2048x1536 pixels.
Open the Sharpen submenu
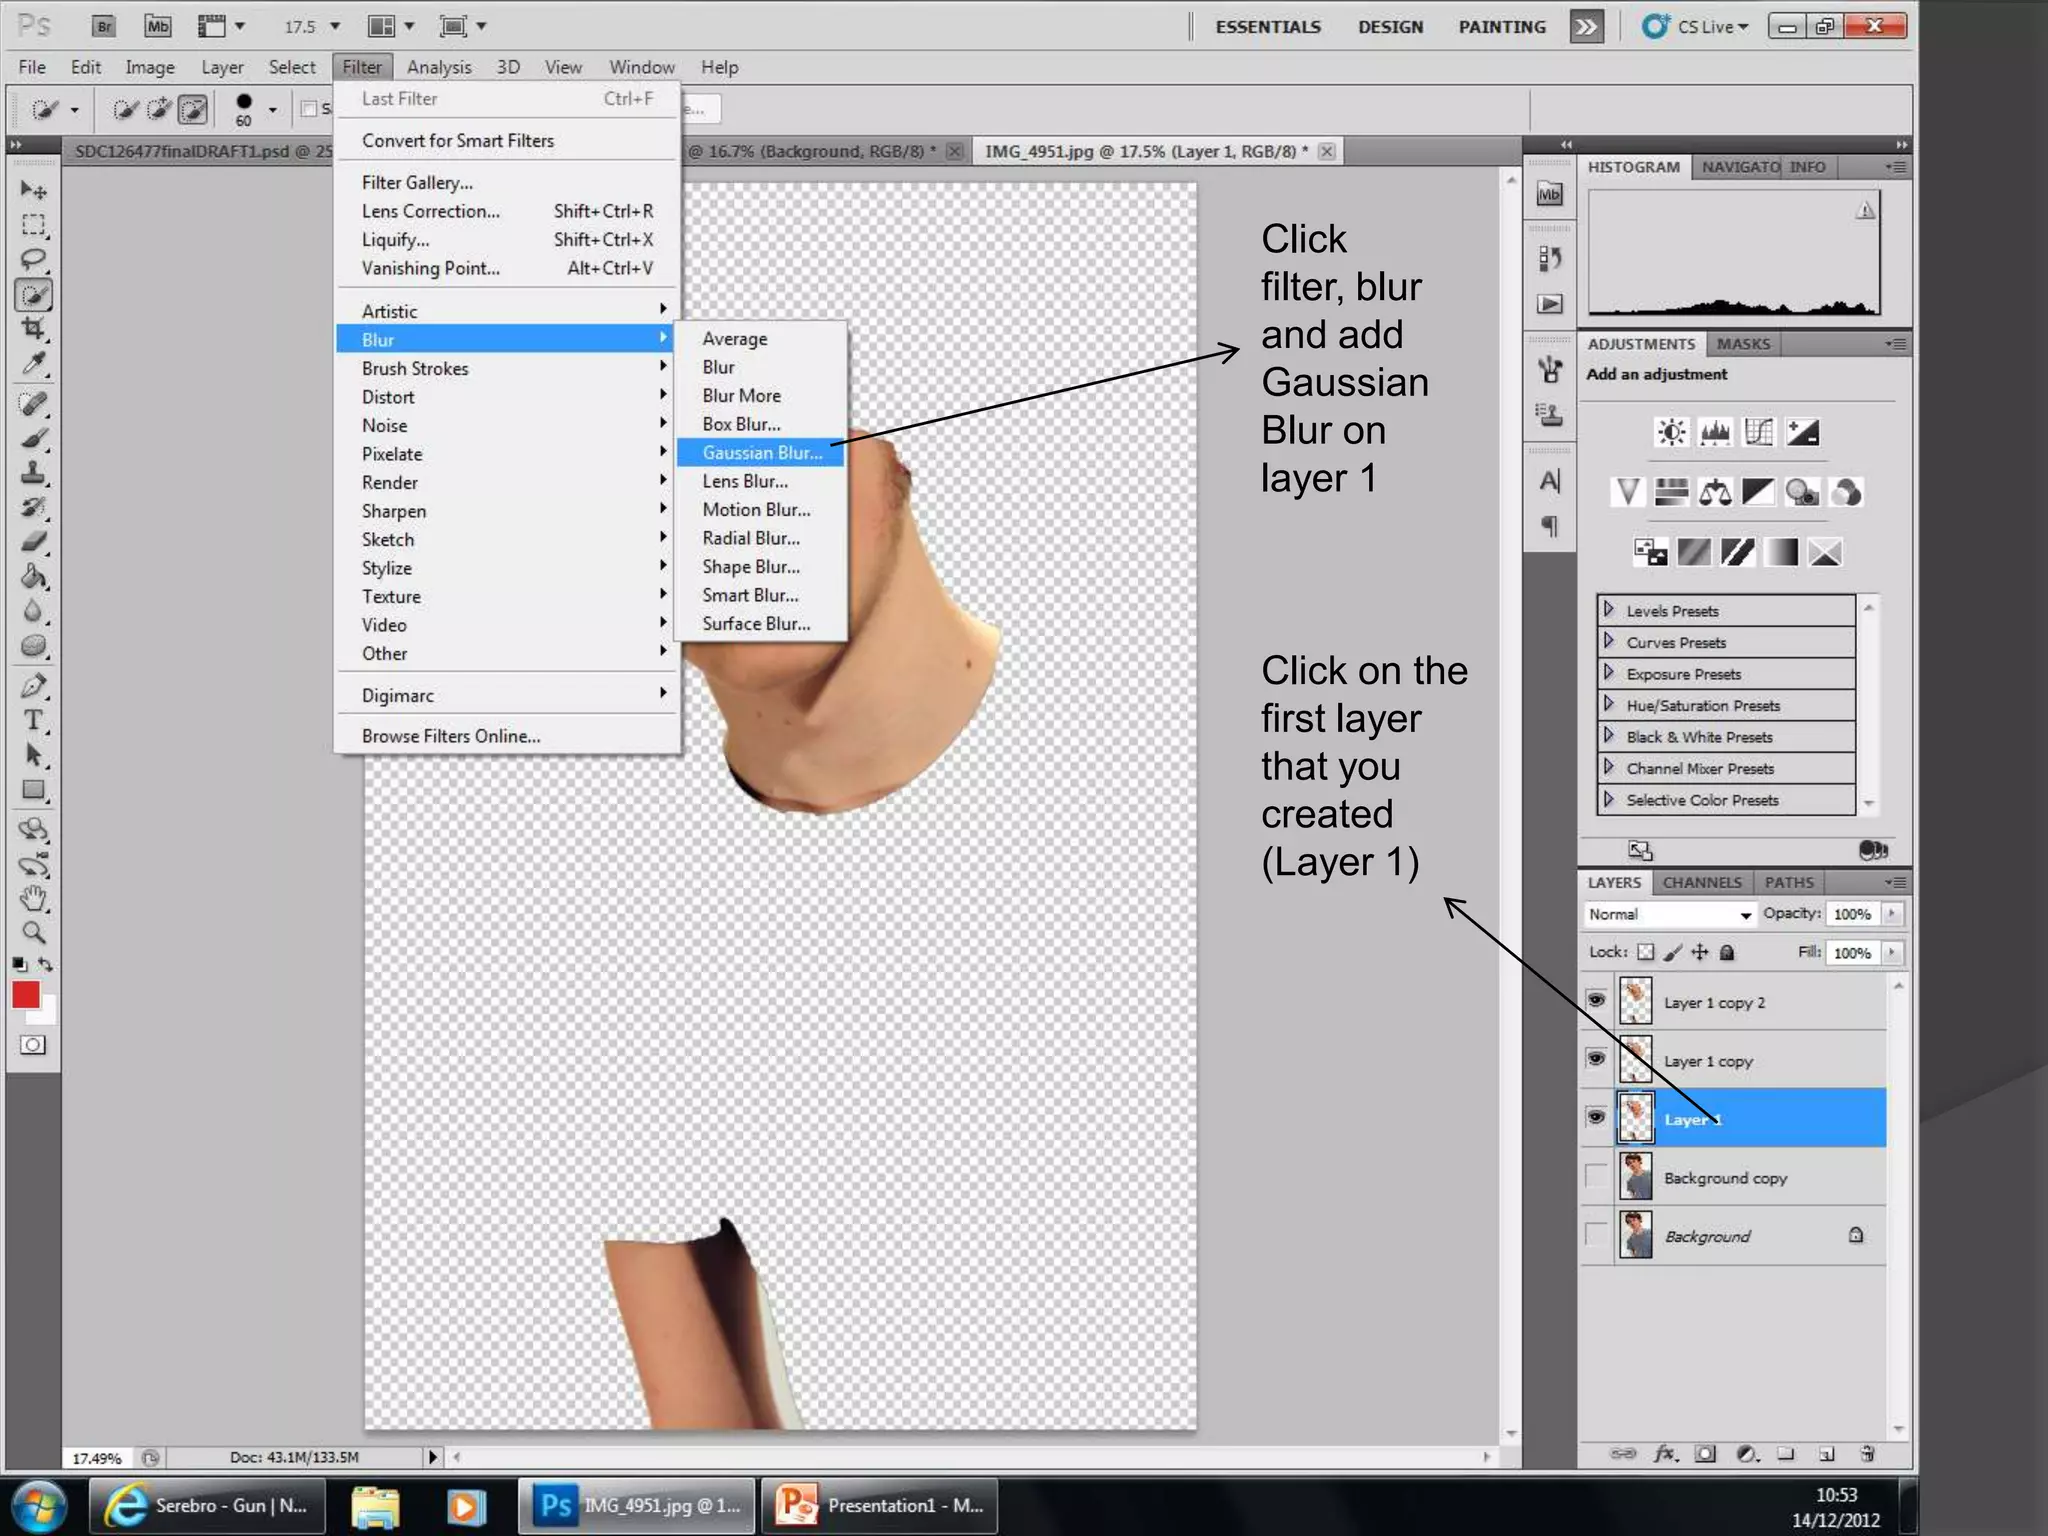(507, 511)
